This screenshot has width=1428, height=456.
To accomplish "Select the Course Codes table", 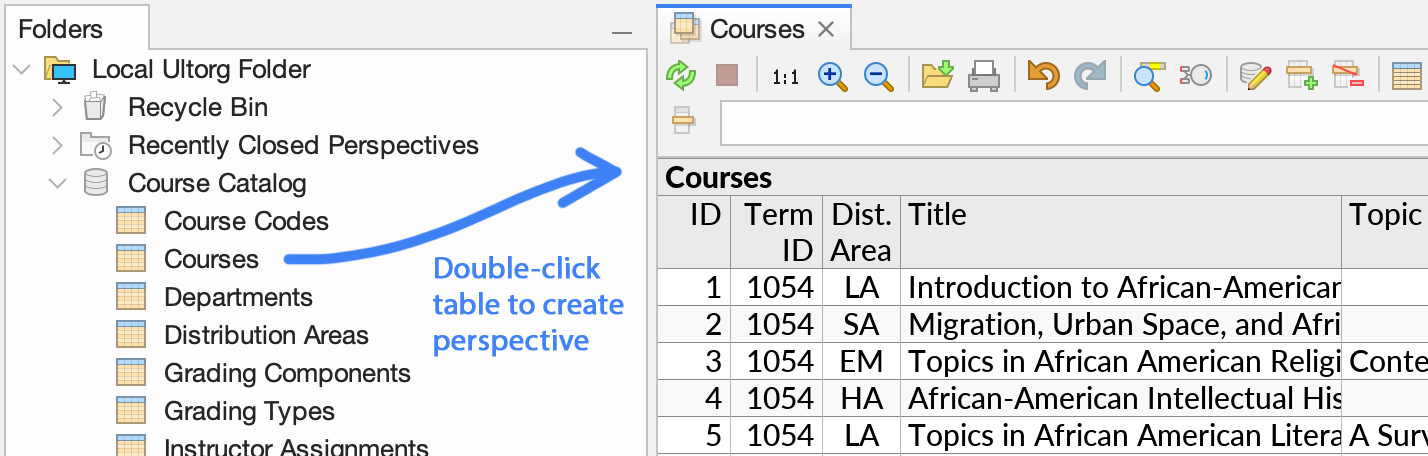I will (x=246, y=221).
